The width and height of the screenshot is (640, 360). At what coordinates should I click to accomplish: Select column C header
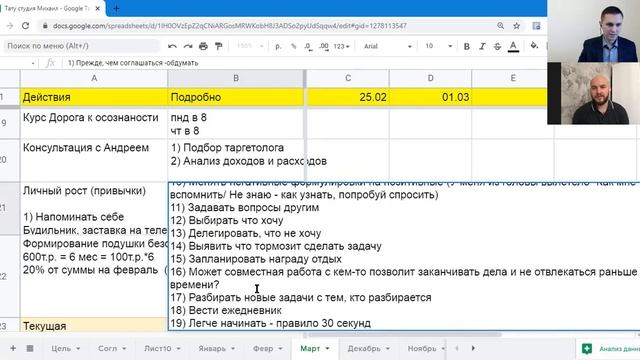tap(348, 78)
